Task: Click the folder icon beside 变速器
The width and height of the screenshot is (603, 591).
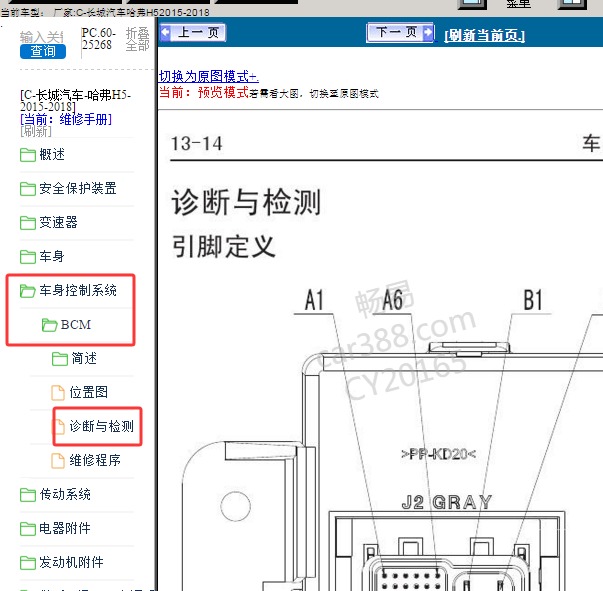Action: [x=28, y=223]
